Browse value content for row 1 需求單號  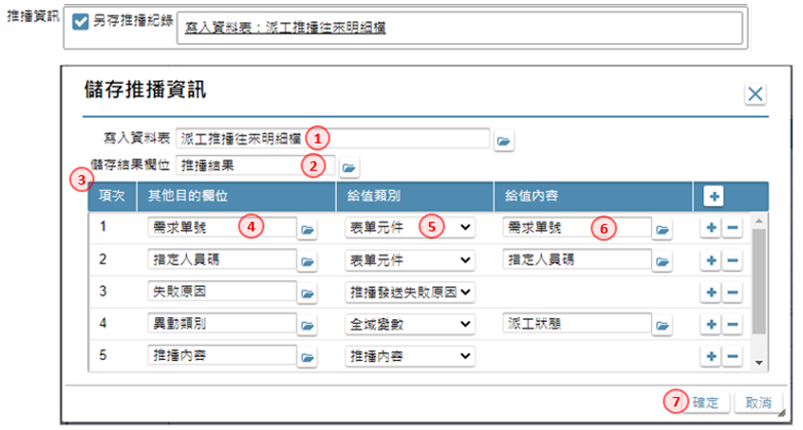[x=662, y=230]
